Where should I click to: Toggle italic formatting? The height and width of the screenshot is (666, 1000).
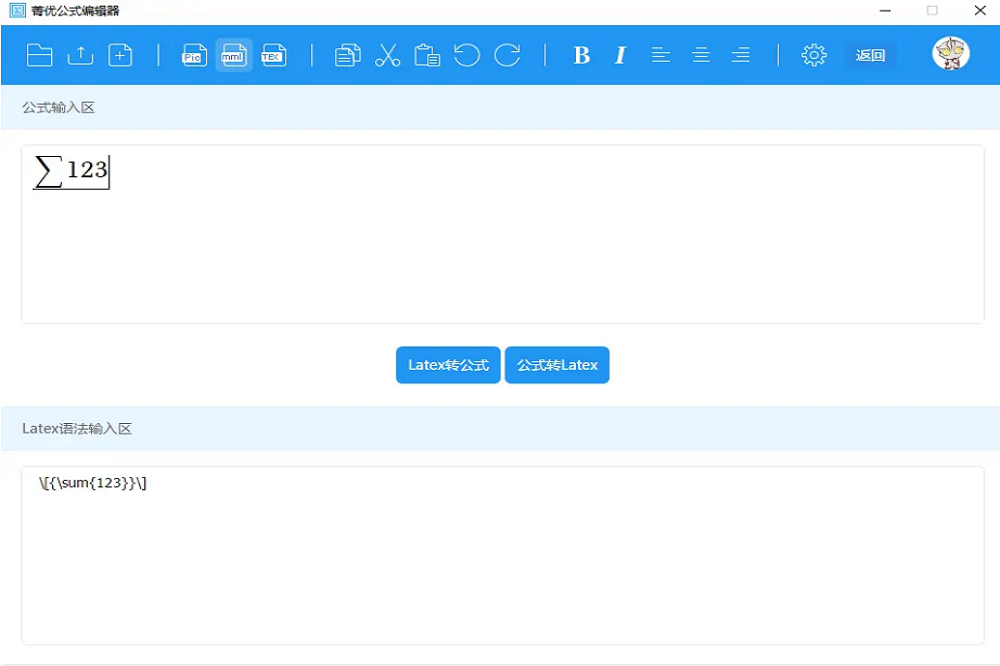coord(620,55)
